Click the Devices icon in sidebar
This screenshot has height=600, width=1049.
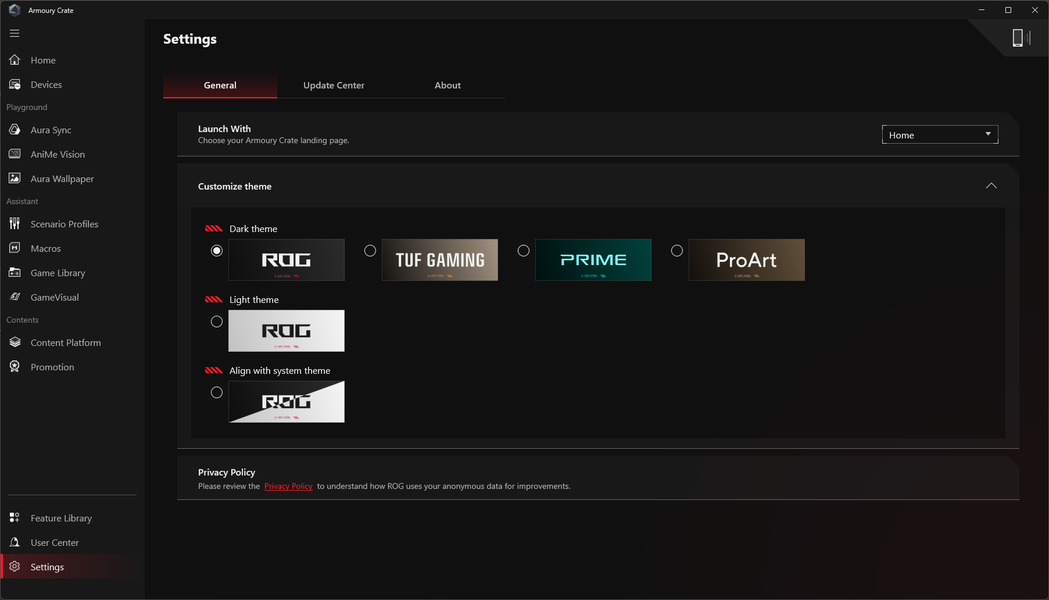click(x=14, y=84)
